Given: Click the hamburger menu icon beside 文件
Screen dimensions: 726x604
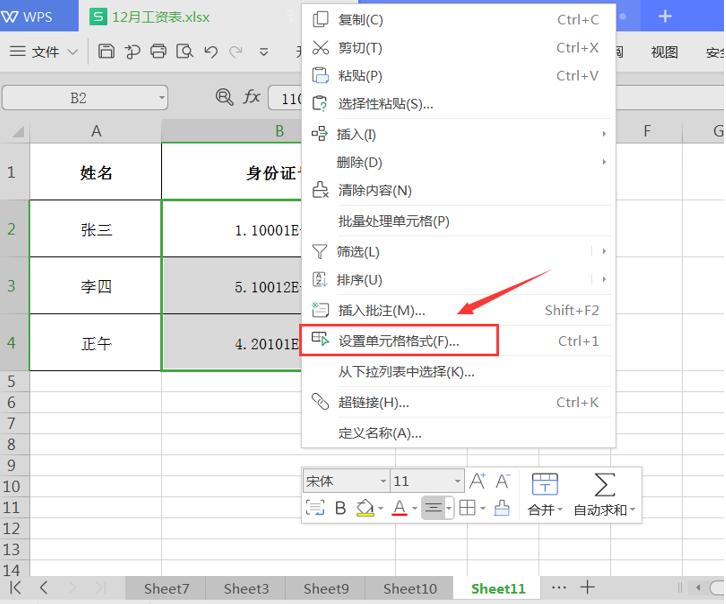Looking at the screenshot, I should point(18,51).
